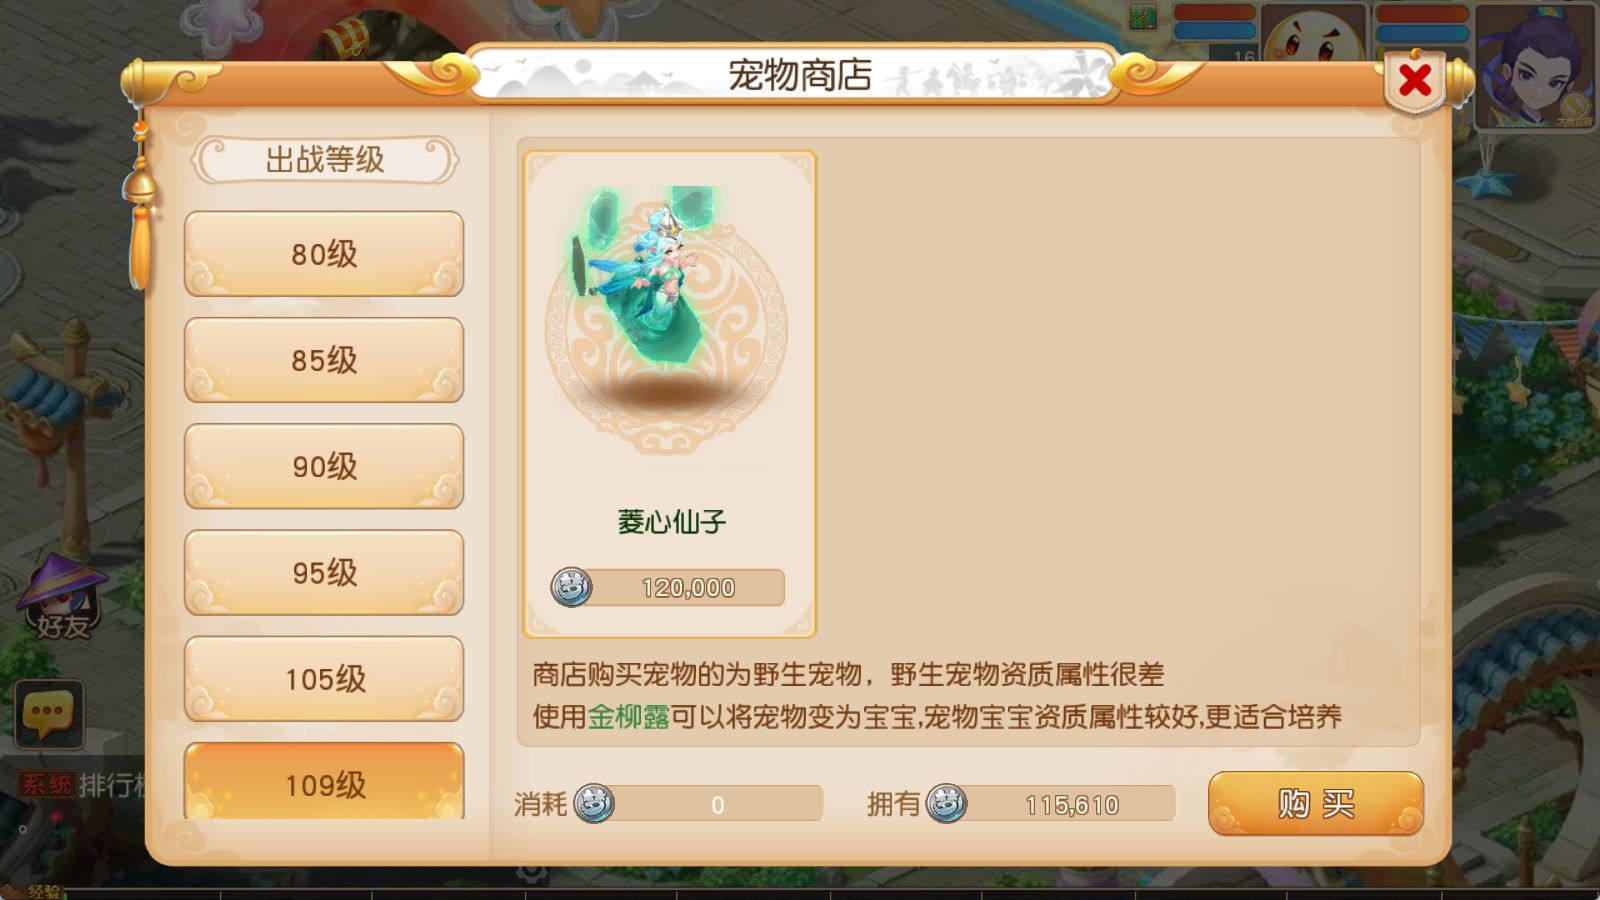Open the chat bubble icon
1600x900 pixels.
[x=49, y=714]
